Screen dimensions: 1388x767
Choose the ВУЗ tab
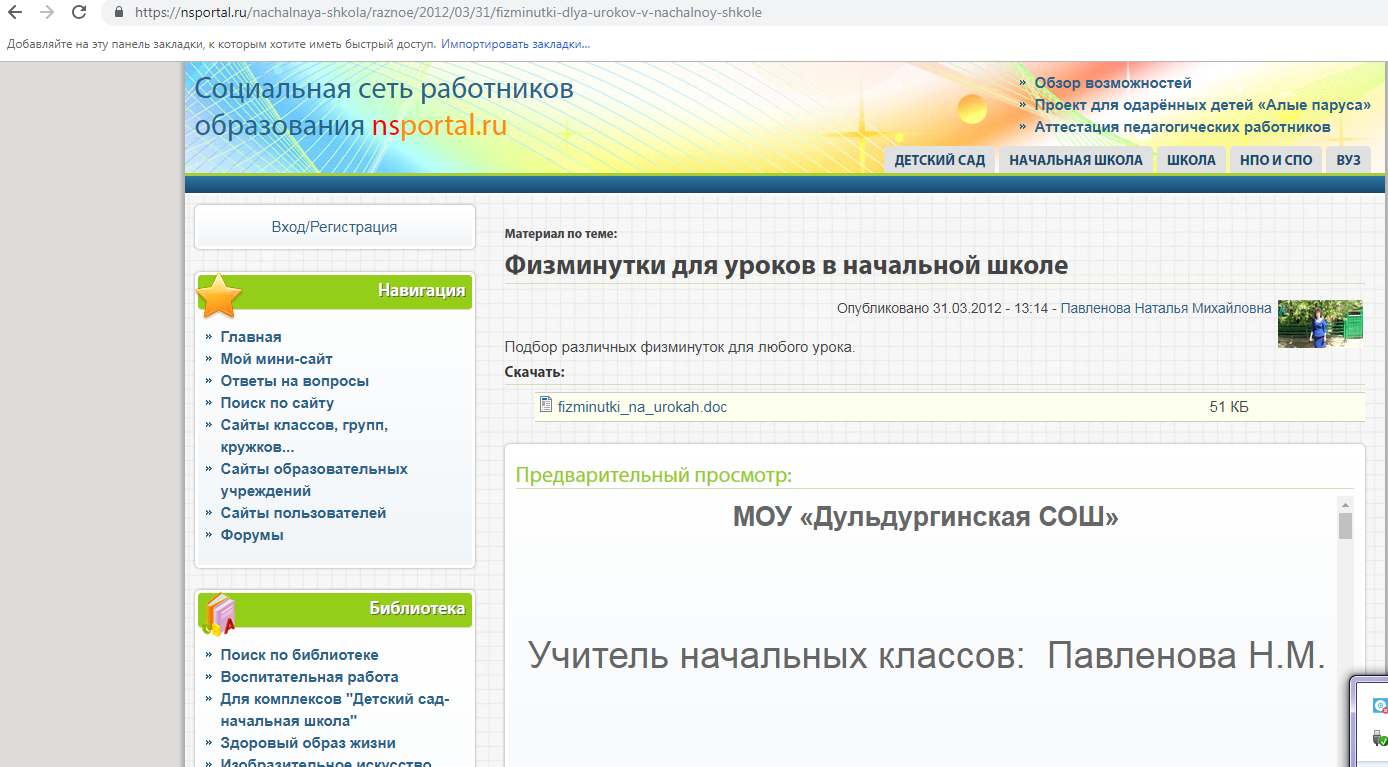point(1348,160)
